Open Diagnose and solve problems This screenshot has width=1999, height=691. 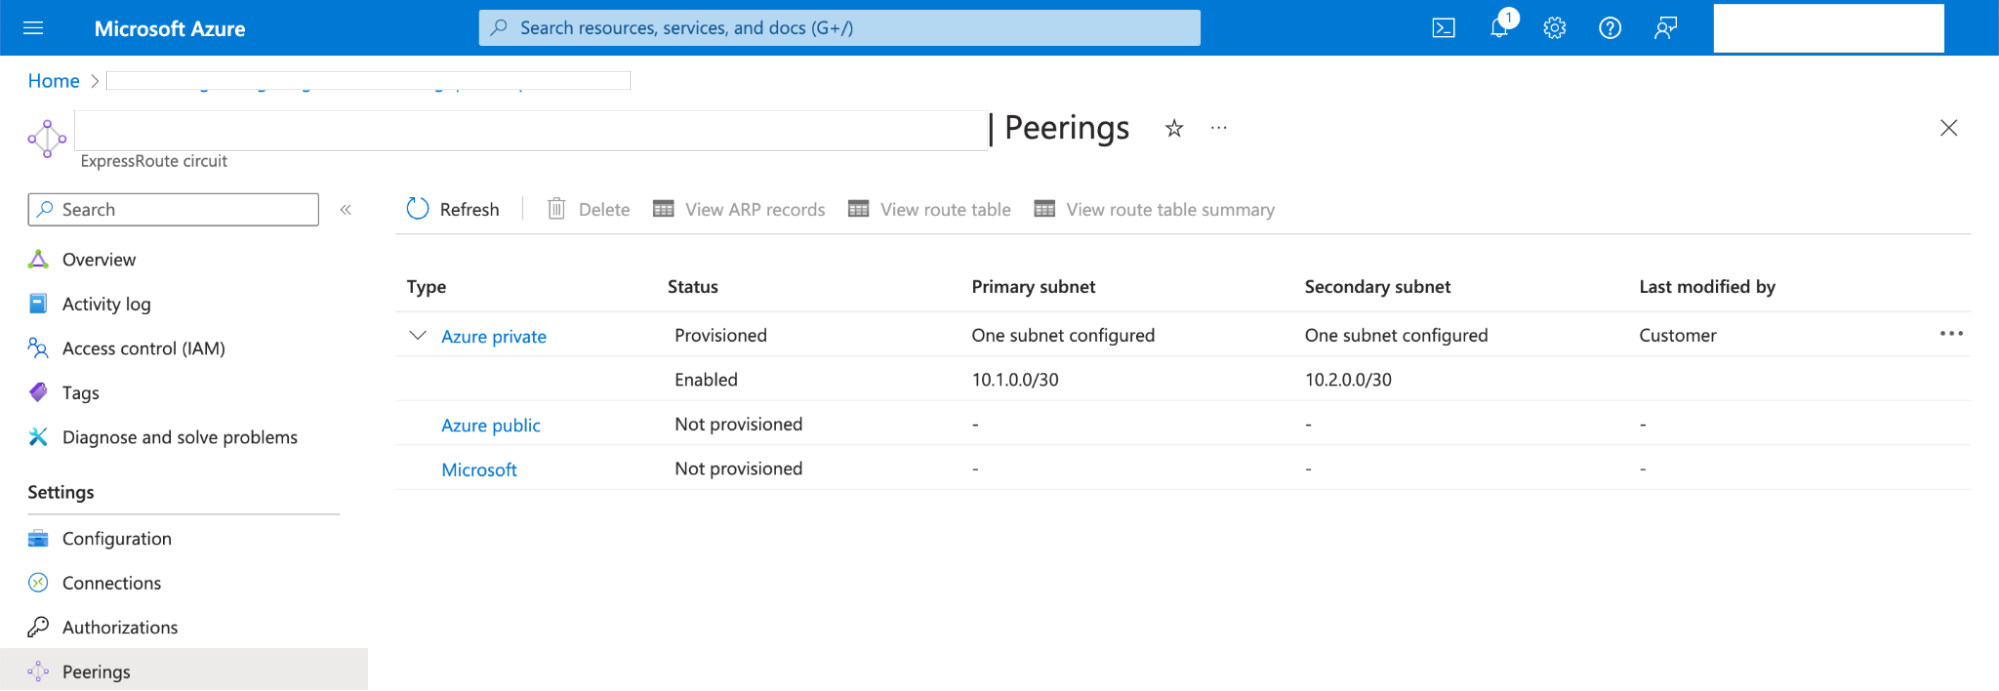(180, 437)
